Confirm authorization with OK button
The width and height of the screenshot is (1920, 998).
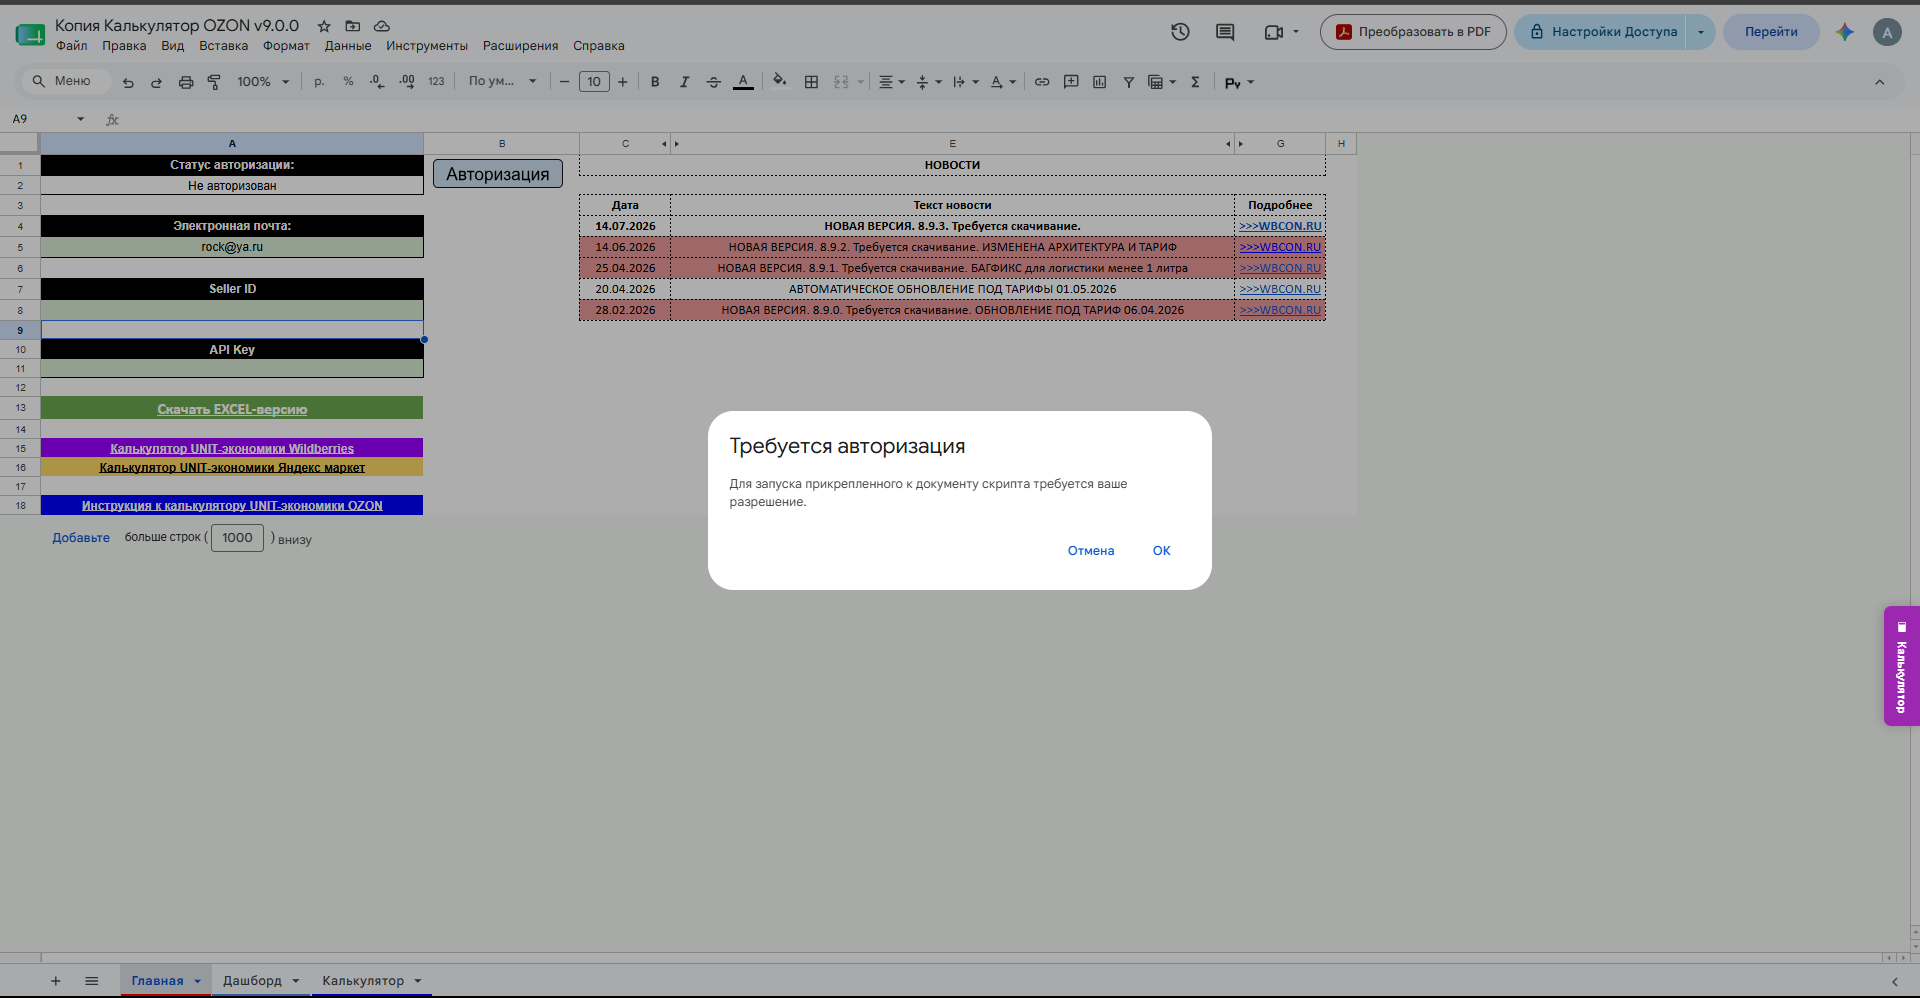[x=1161, y=551]
